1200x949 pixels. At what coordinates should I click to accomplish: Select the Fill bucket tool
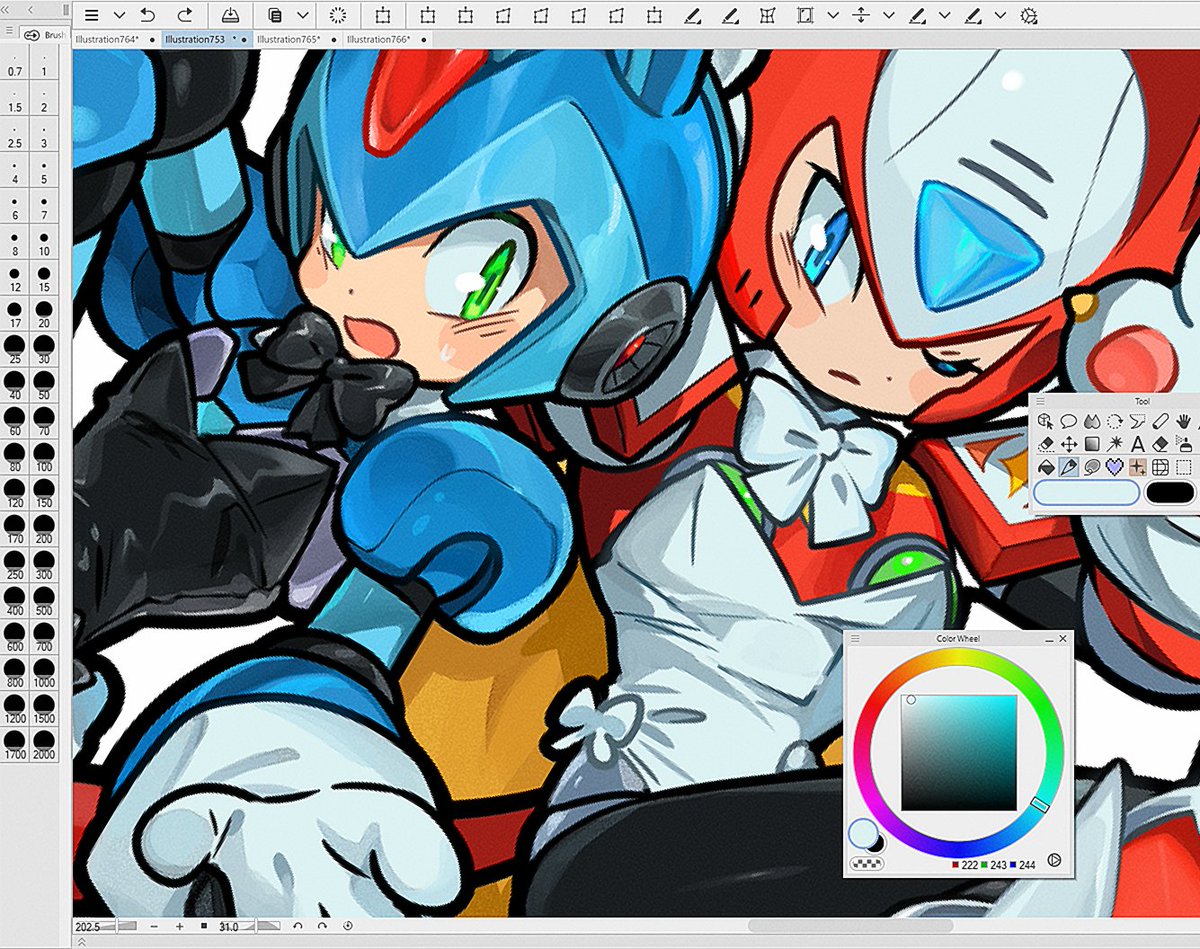(x=1046, y=467)
